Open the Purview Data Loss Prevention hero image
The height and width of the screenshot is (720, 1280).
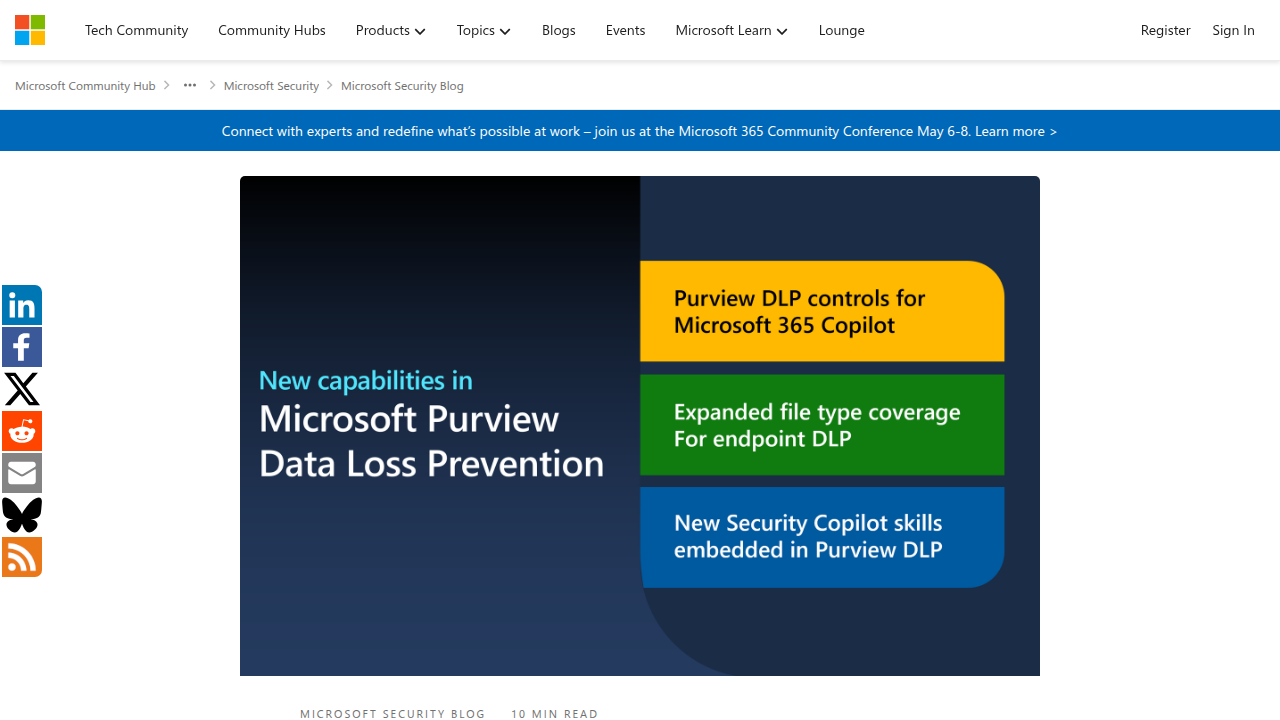click(640, 426)
